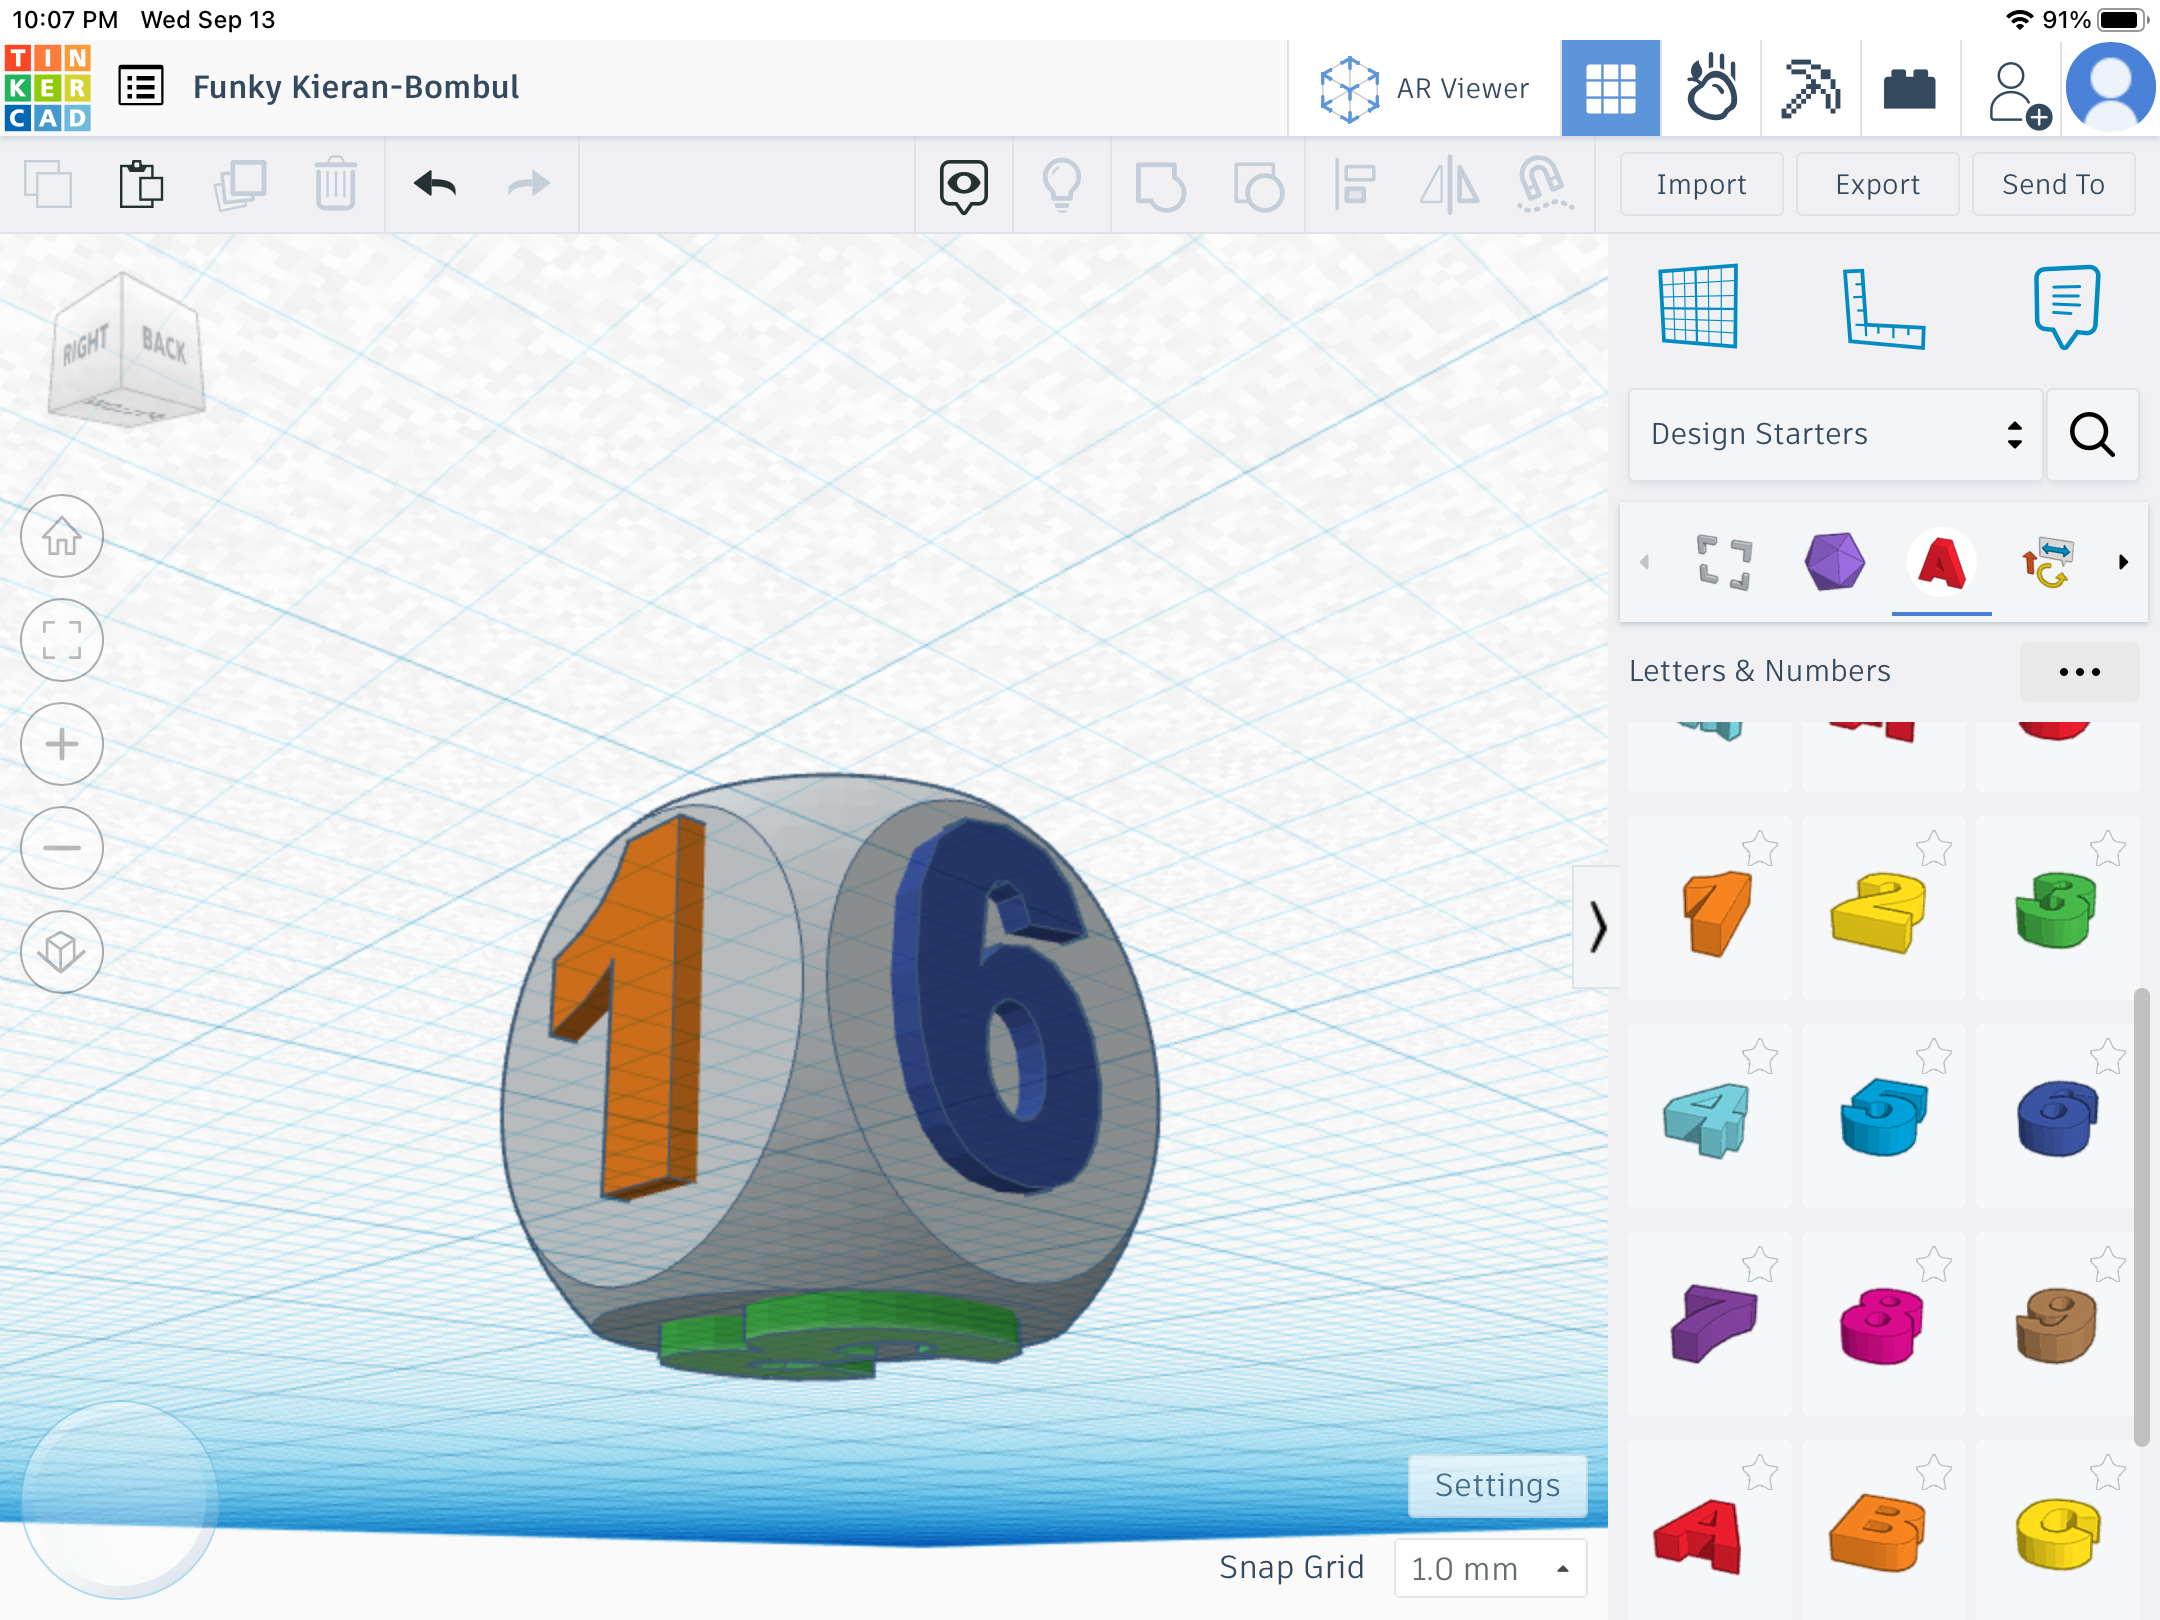Click the Fit all in view button
This screenshot has height=1620, width=2160.
tap(62, 640)
